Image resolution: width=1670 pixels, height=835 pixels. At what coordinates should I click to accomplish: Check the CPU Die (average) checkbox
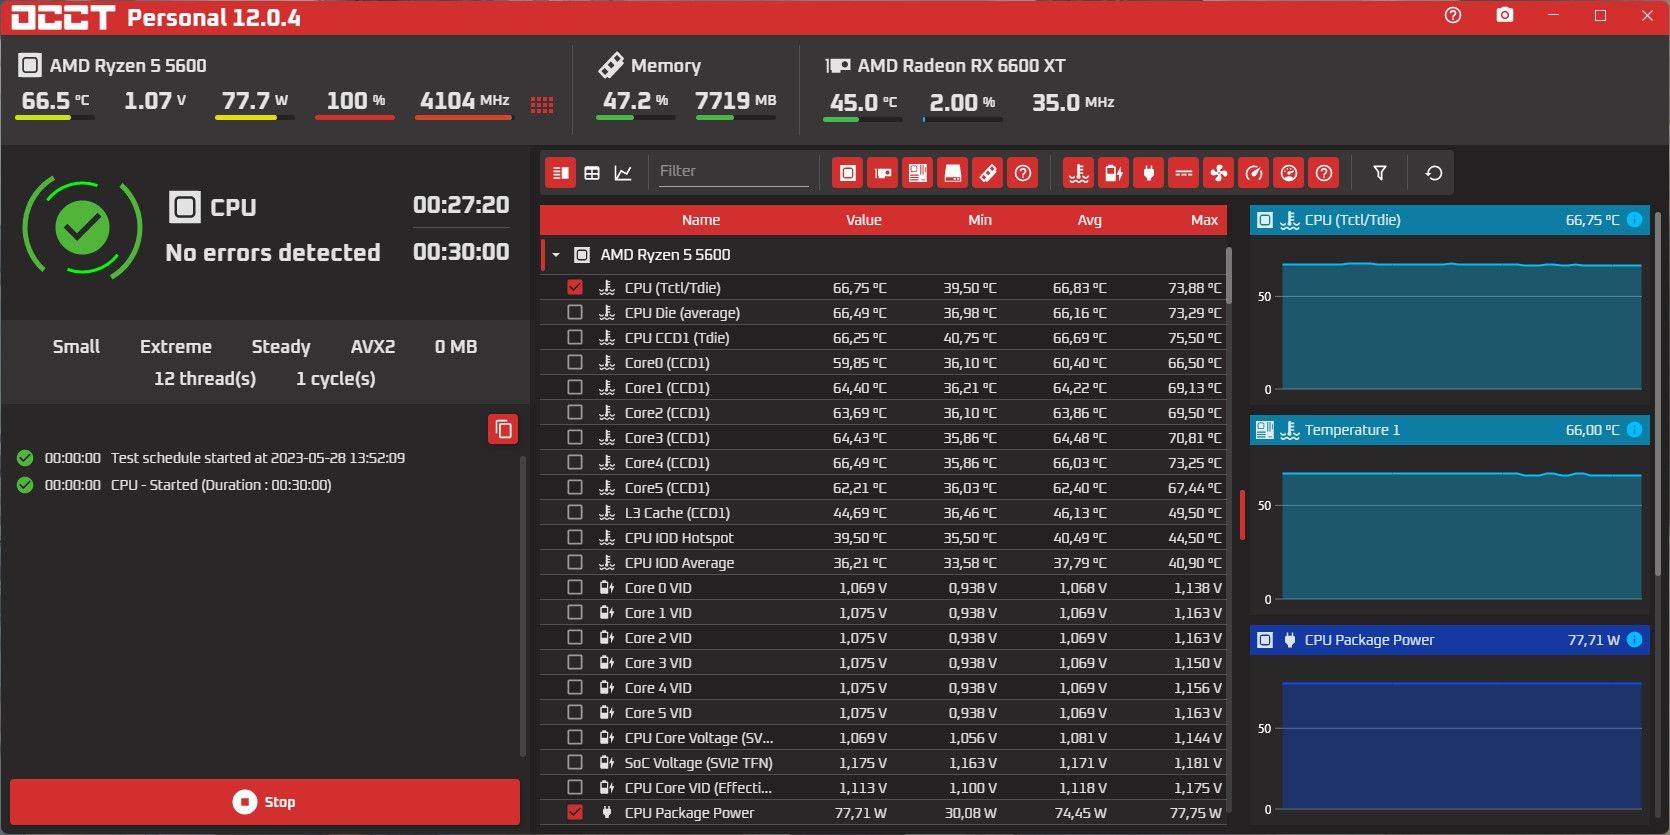tap(574, 312)
